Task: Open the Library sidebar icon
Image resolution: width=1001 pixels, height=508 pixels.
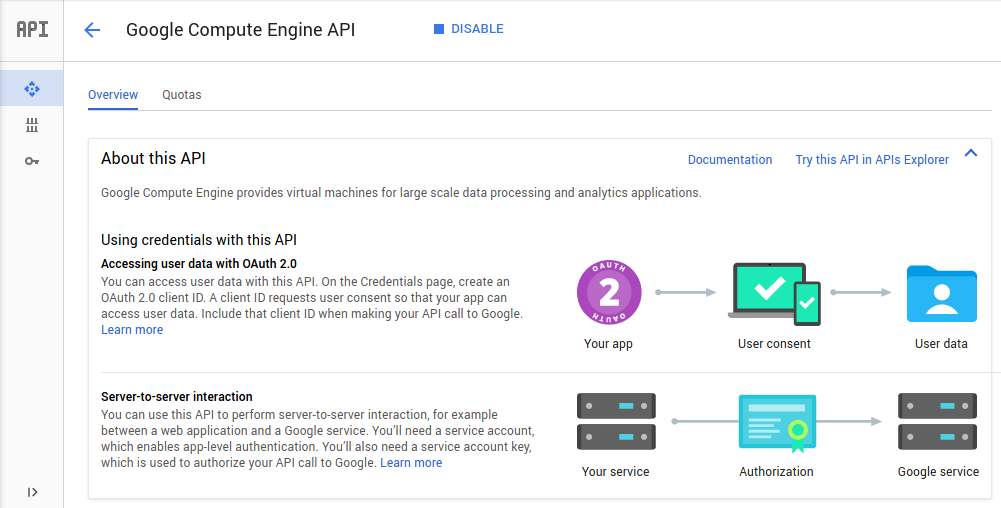Action: pos(32,125)
